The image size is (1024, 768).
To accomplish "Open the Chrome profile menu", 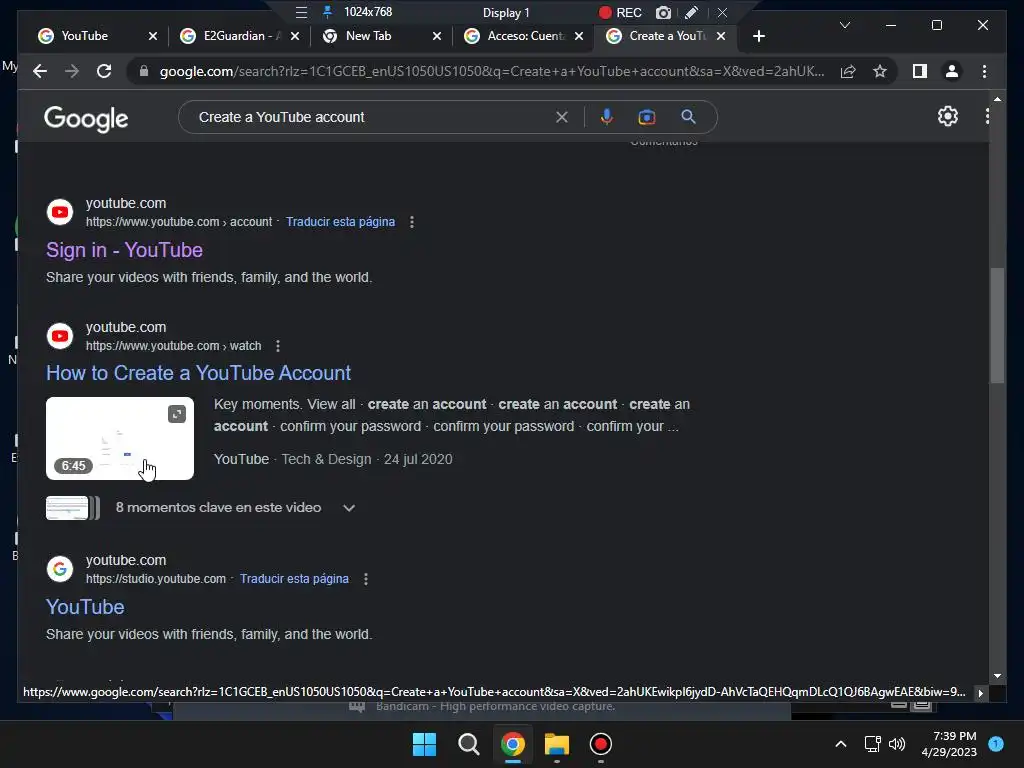I will pos(952,71).
